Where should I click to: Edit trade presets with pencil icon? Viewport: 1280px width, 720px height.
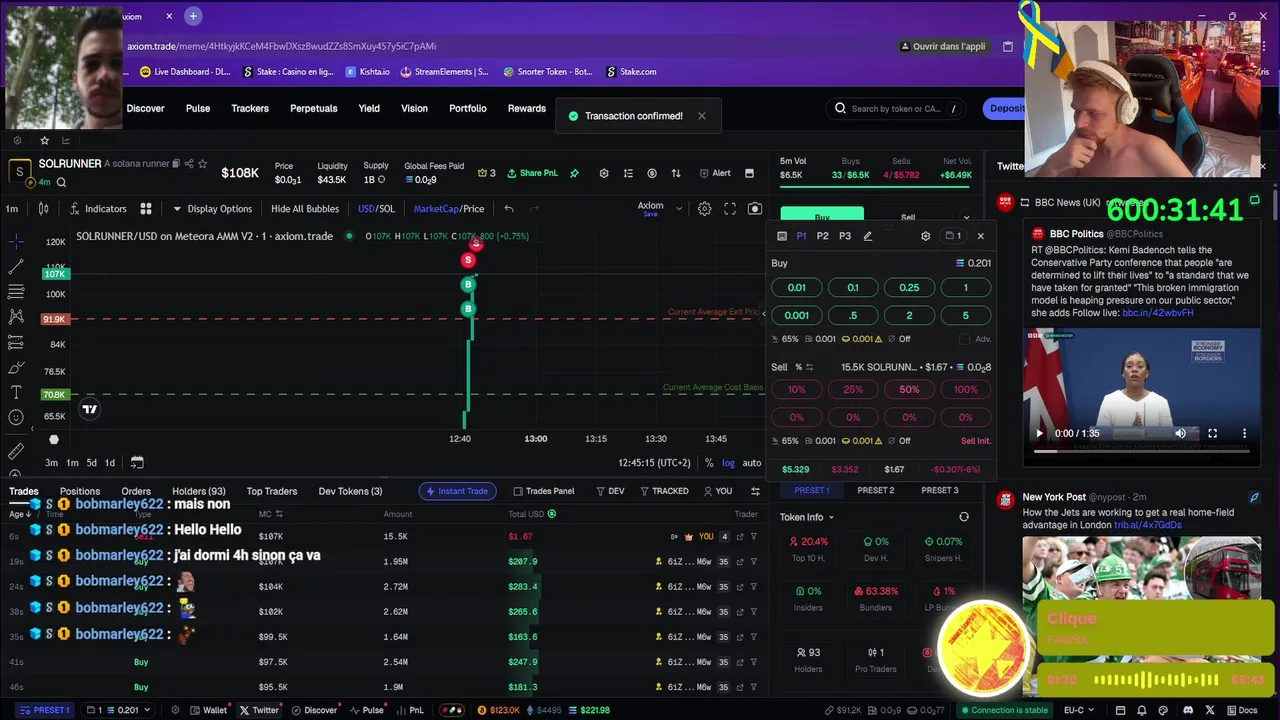point(867,236)
